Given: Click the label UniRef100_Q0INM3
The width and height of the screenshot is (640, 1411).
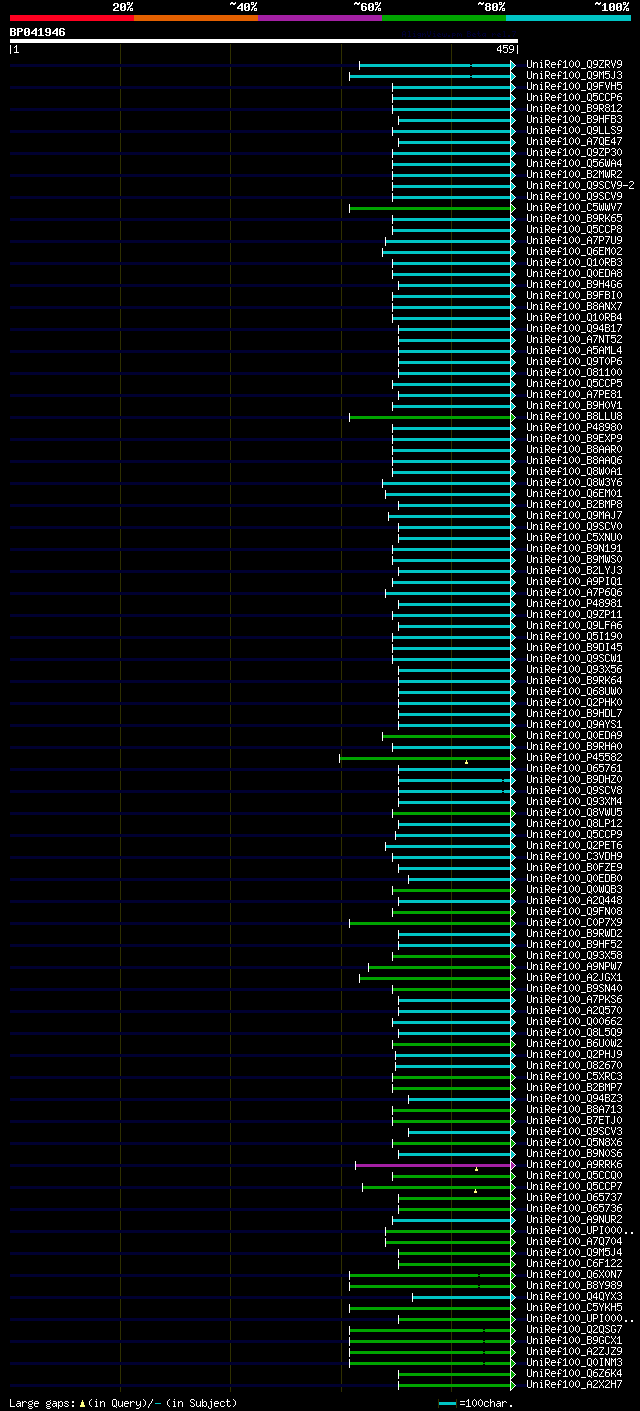Looking at the screenshot, I should 574,1362.
